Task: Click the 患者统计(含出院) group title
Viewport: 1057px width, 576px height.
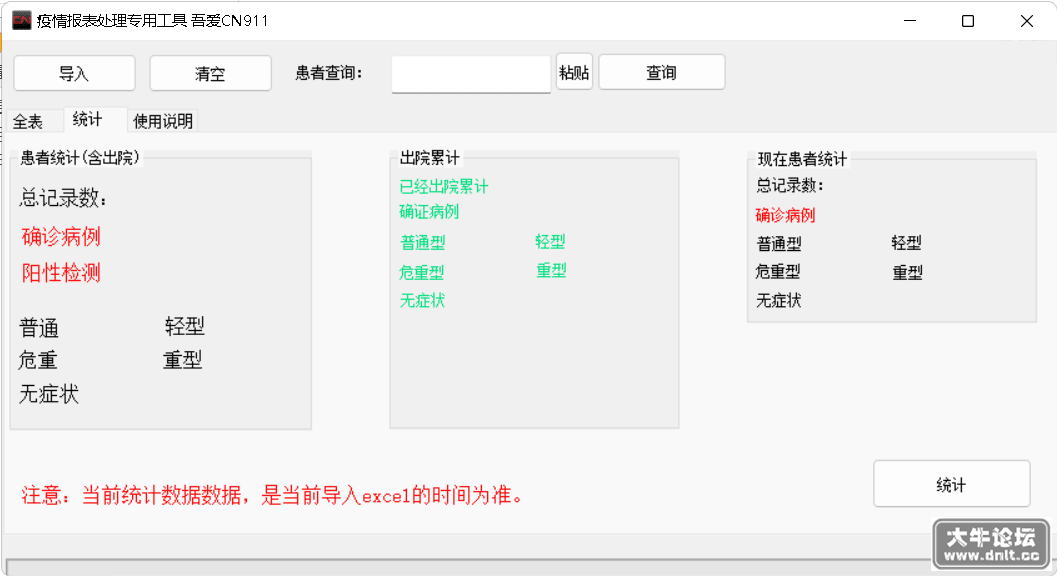Action: tap(80, 158)
